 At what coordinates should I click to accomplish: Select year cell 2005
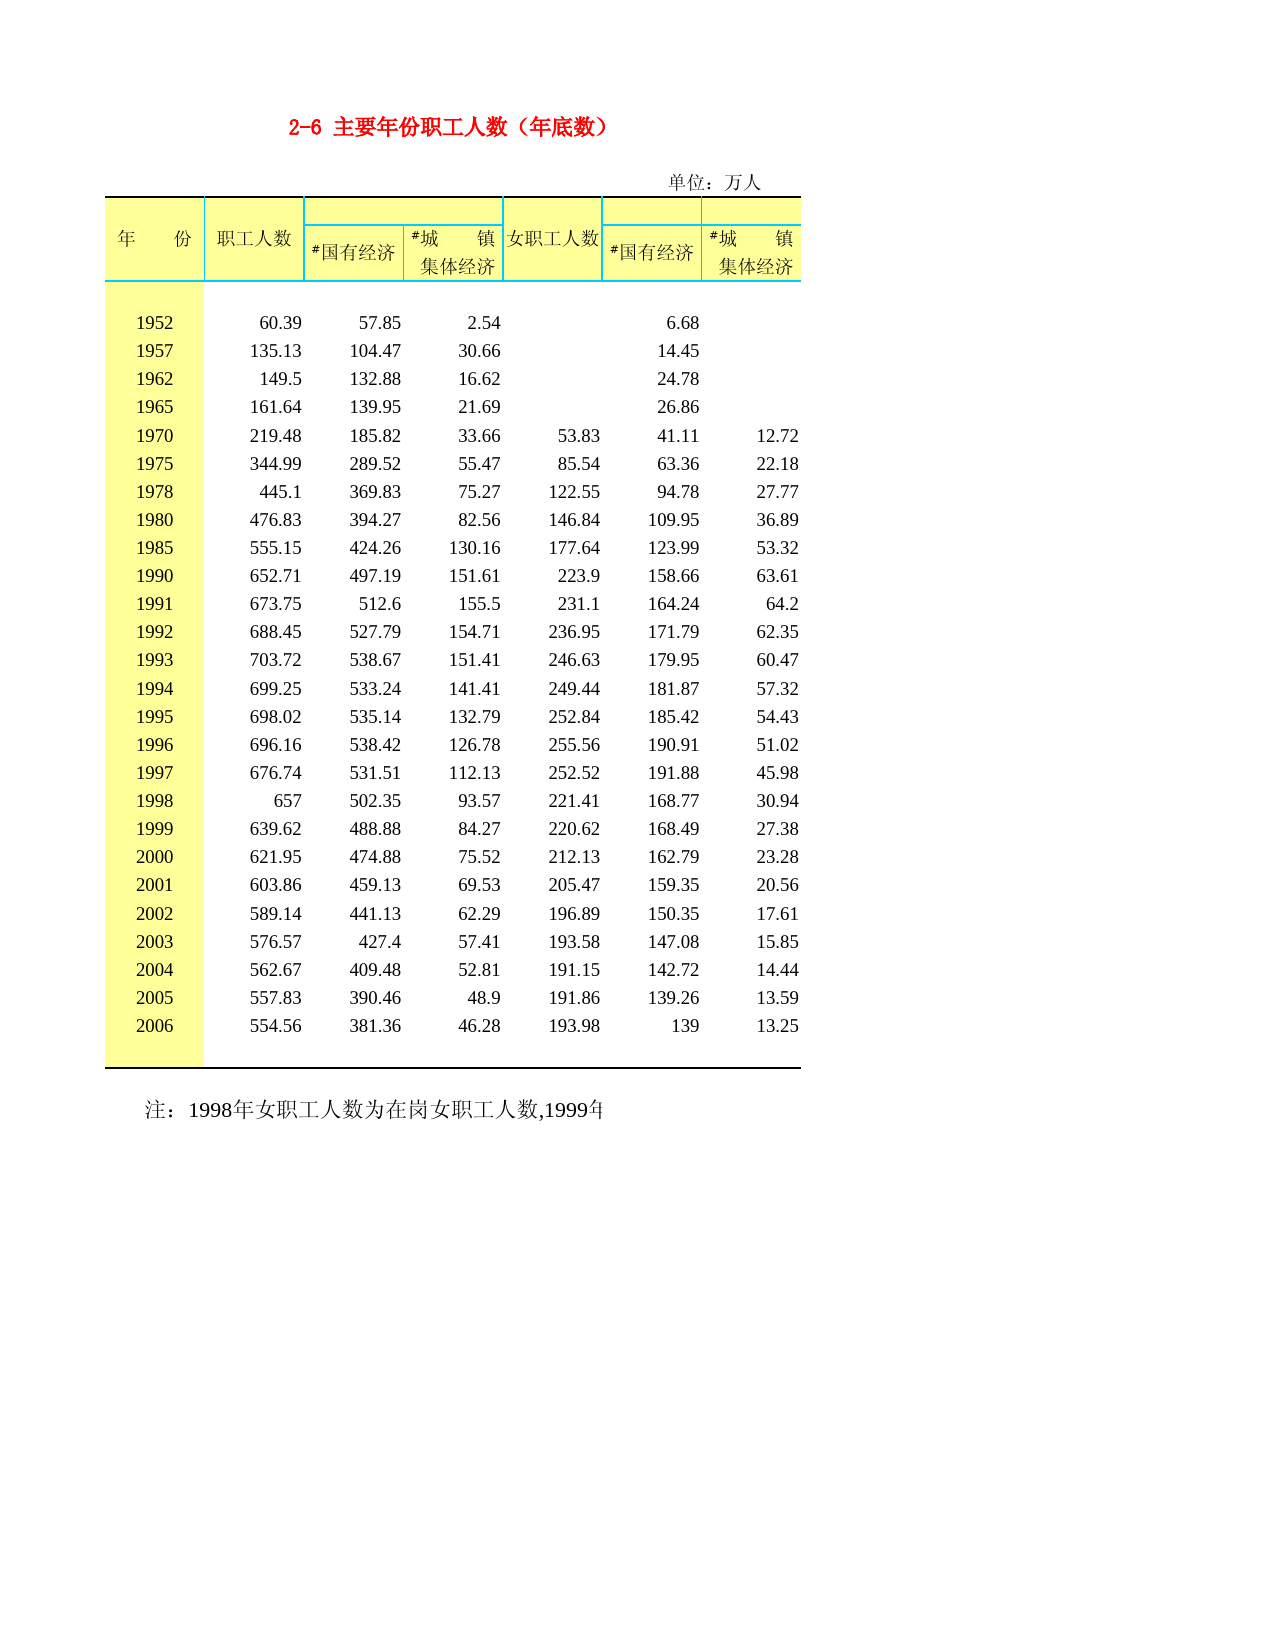pyautogui.click(x=155, y=998)
